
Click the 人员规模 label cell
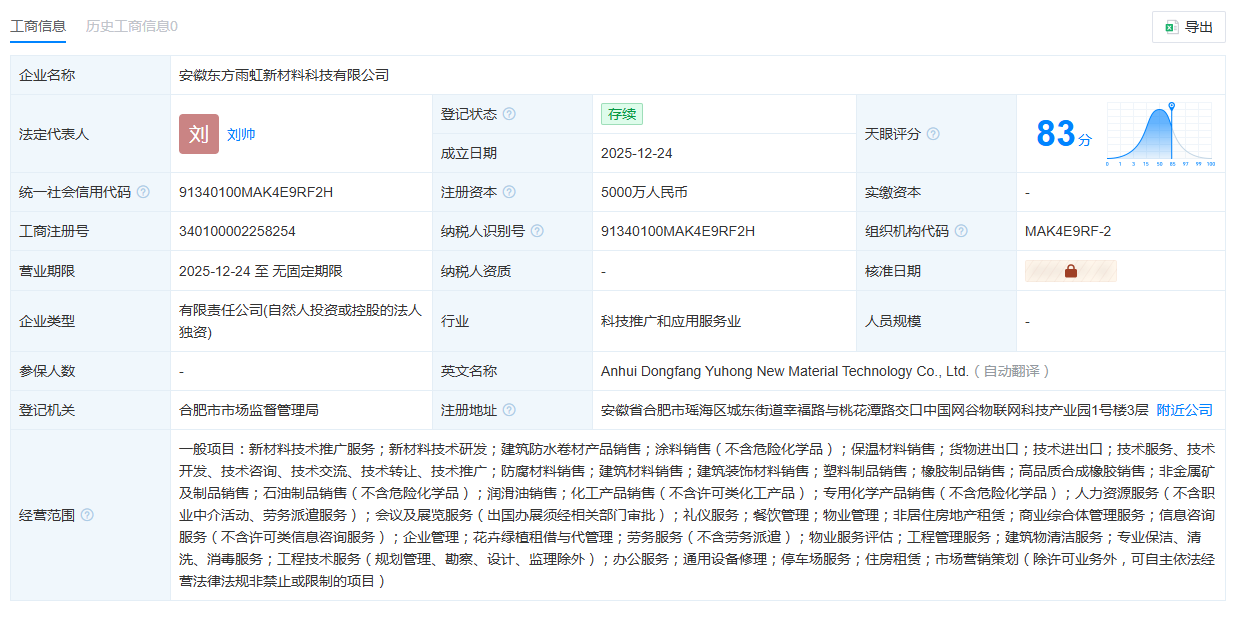[936, 321]
